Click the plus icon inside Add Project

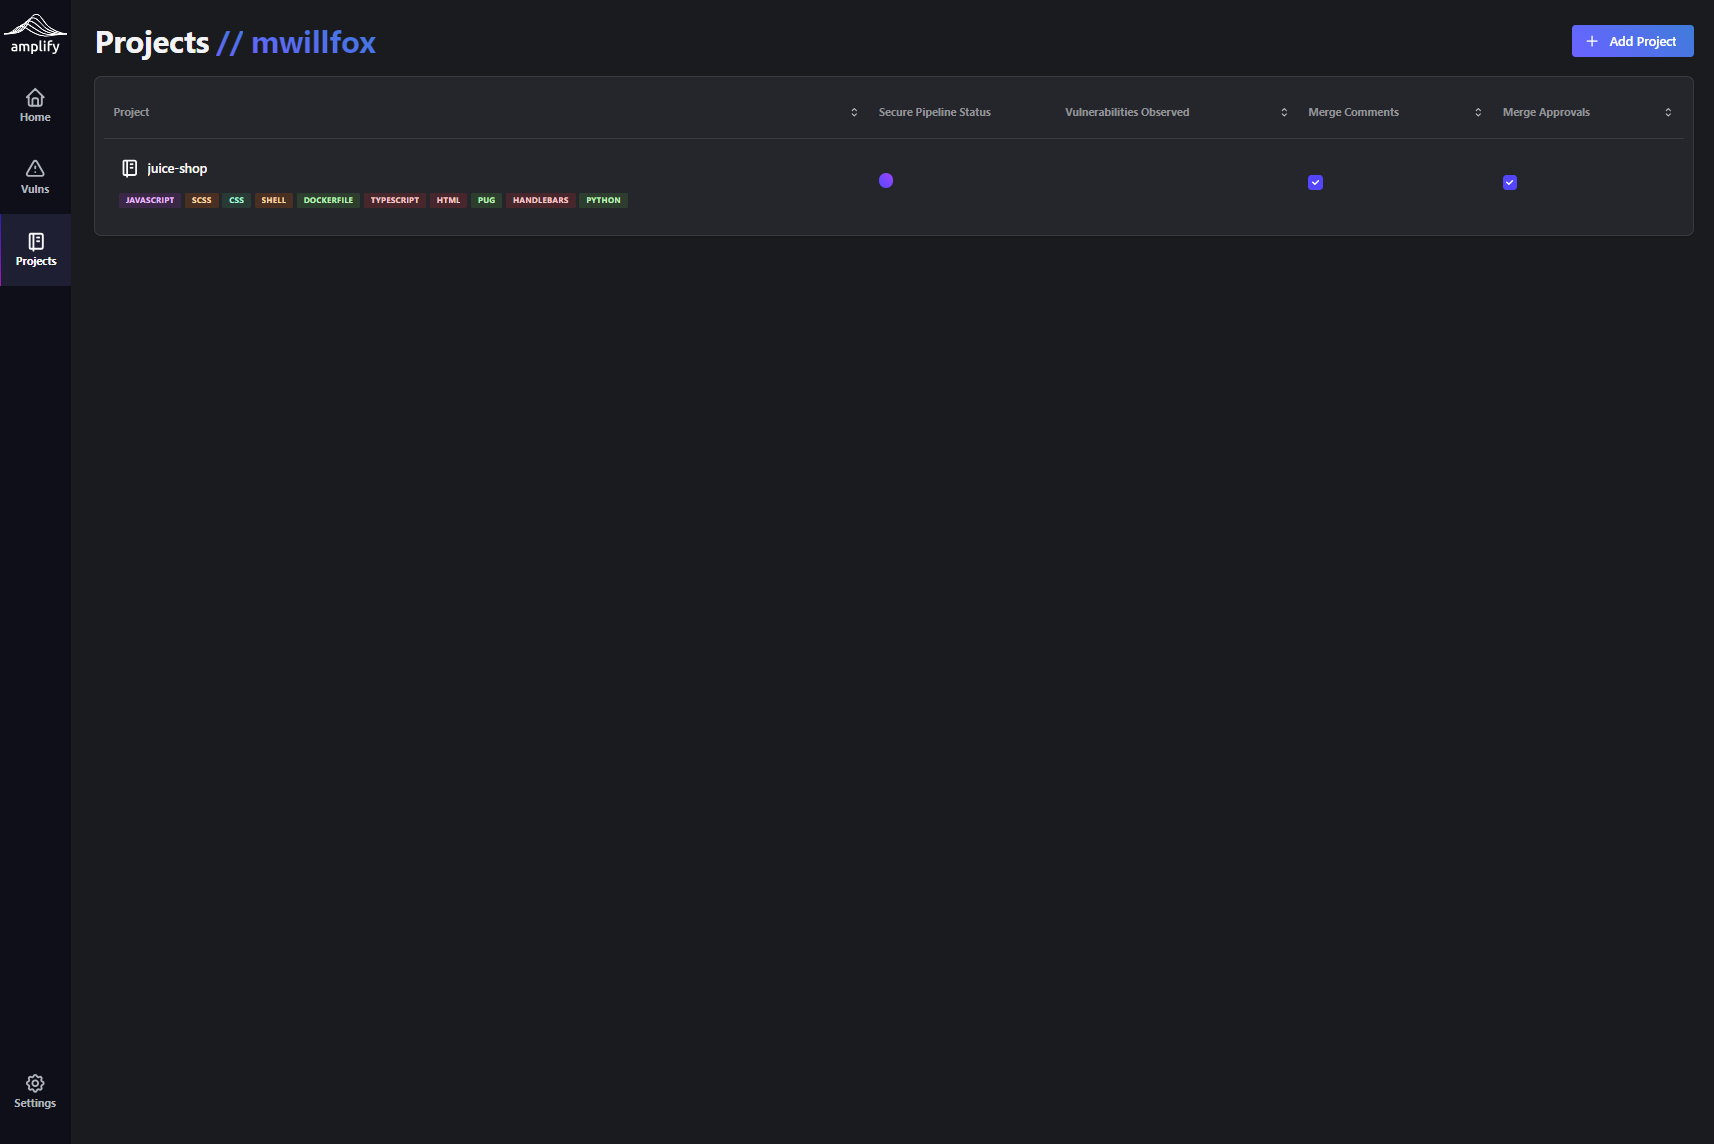coord(1591,41)
